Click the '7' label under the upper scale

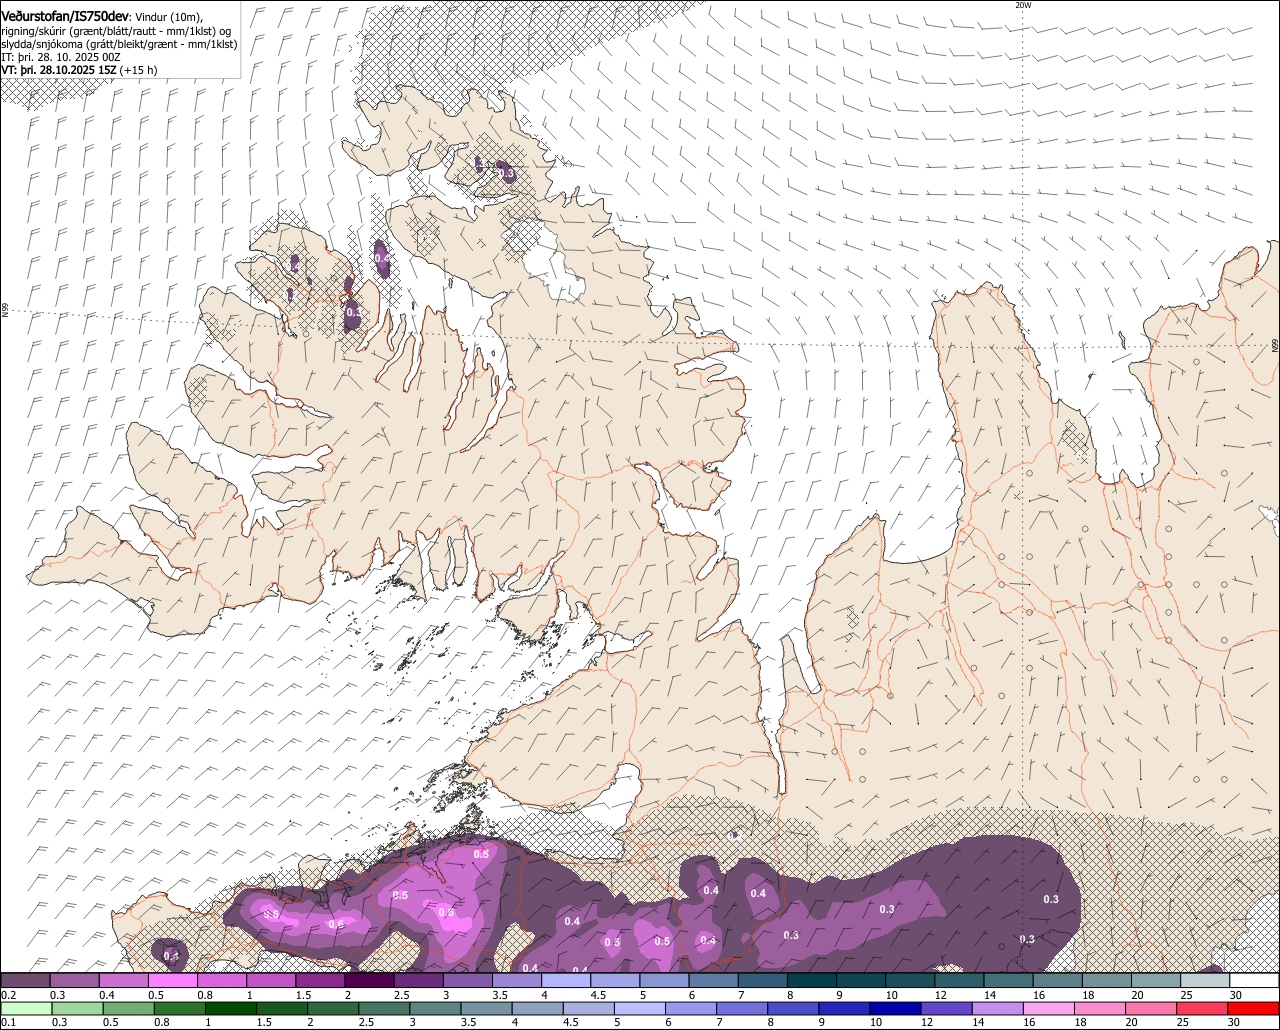pyautogui.click(x=742, y=996)
